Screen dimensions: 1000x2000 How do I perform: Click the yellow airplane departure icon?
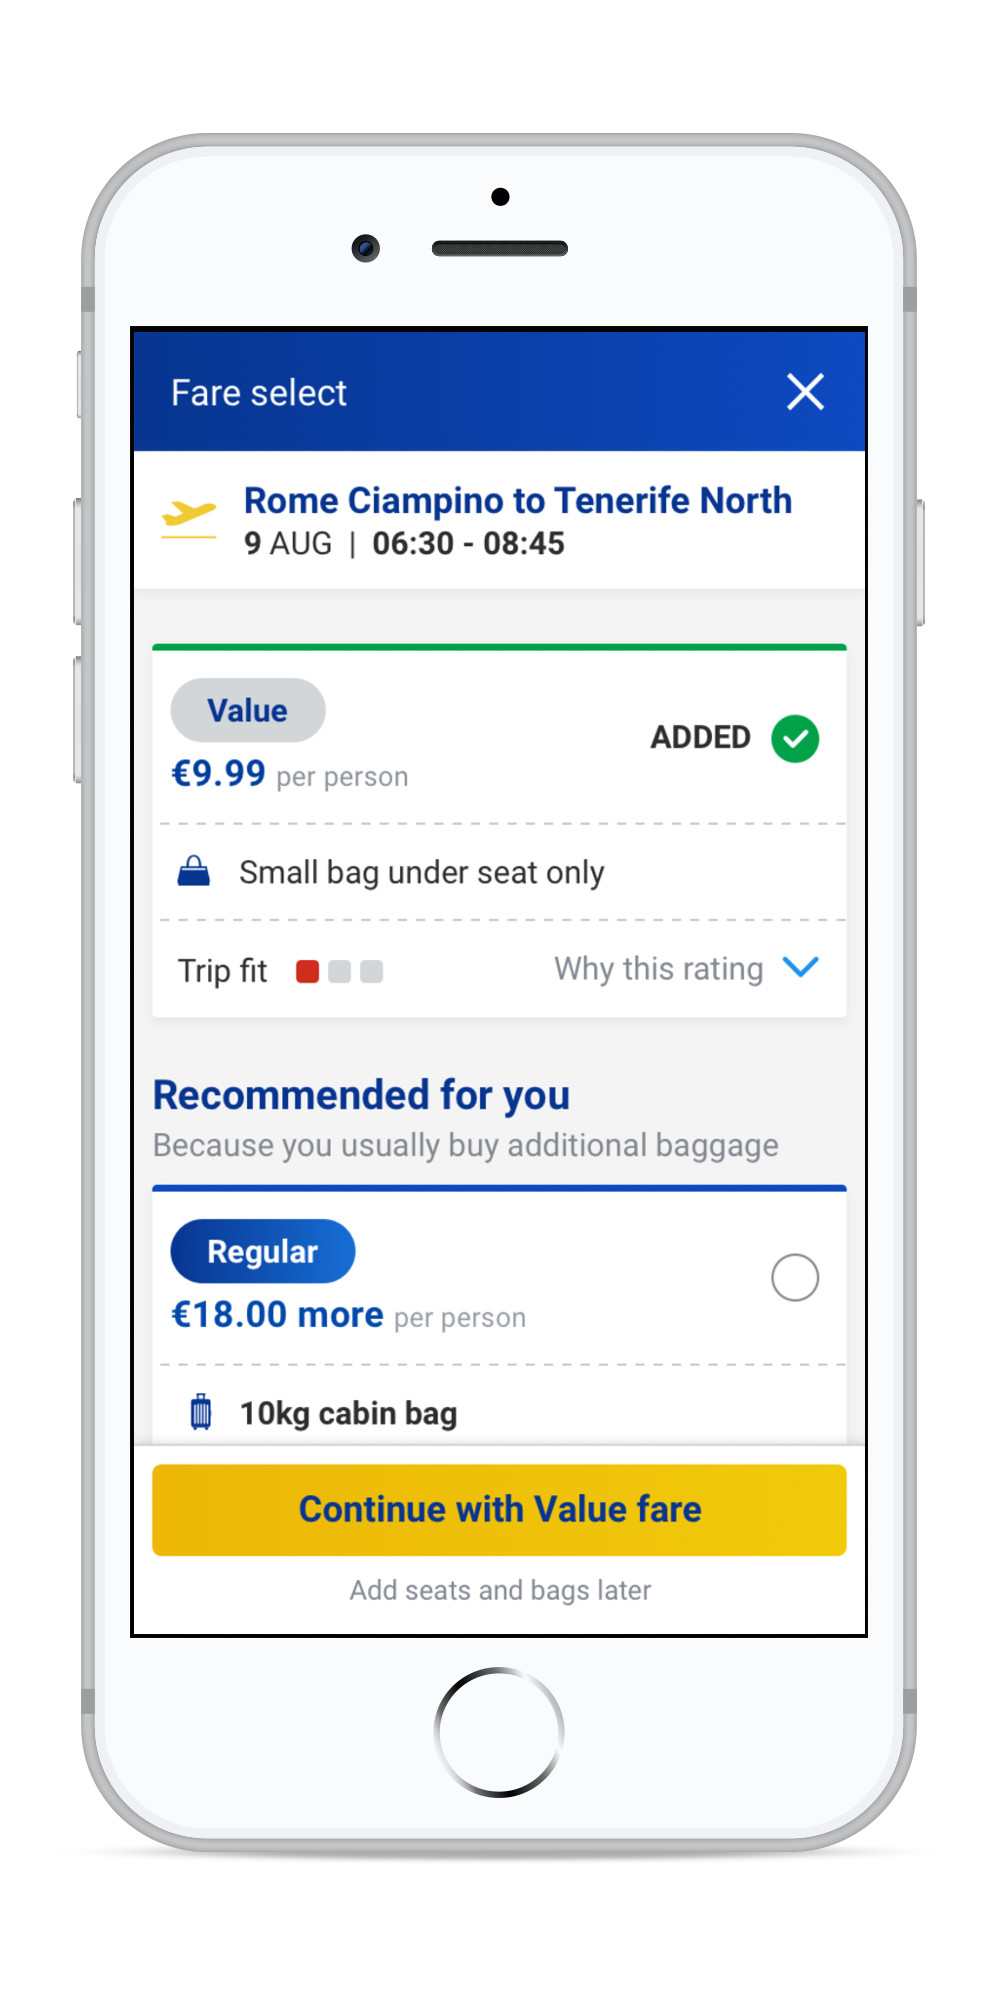[189, 516]
